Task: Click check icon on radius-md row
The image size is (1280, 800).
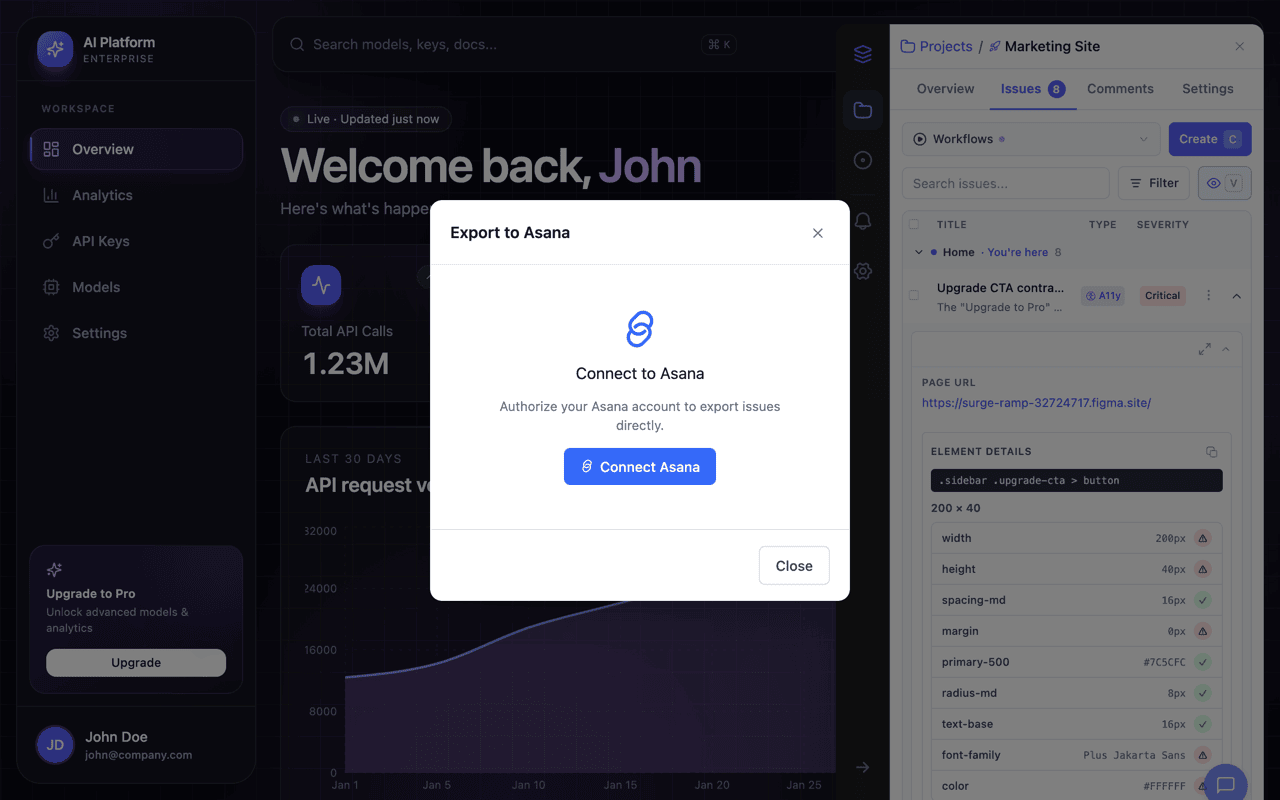Action: pos(1203,693)
